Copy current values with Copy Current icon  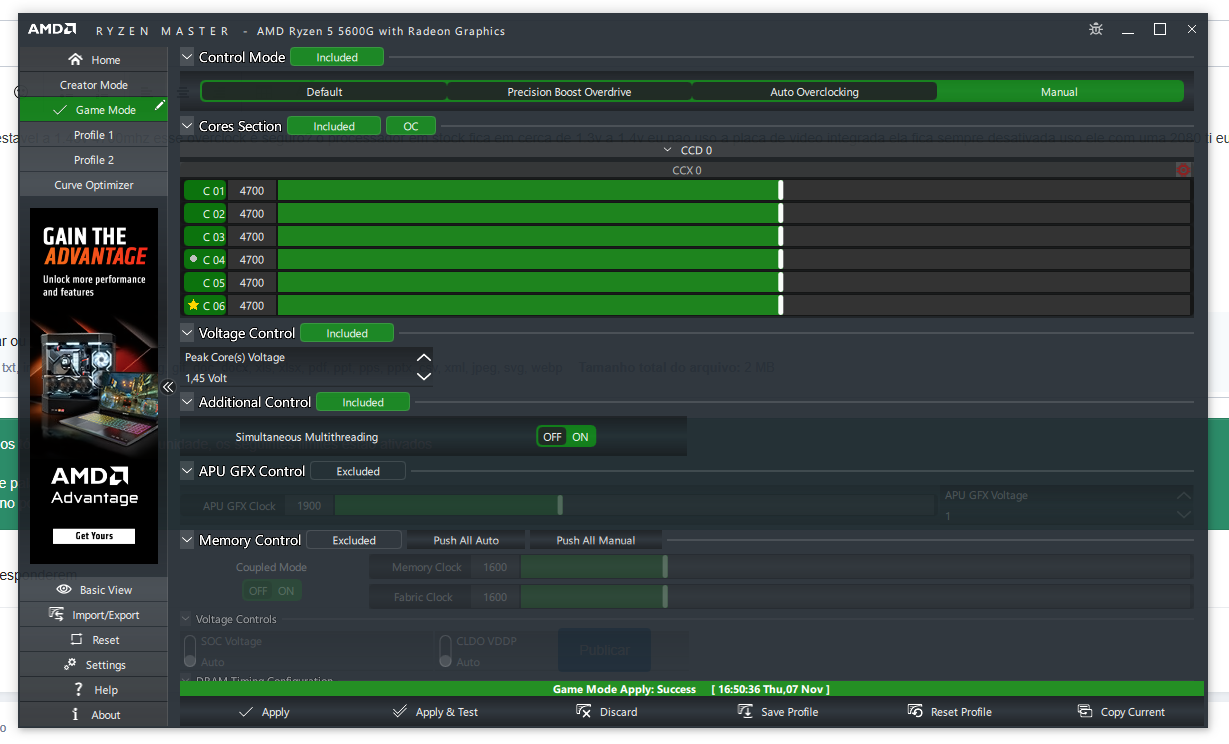1085,712
